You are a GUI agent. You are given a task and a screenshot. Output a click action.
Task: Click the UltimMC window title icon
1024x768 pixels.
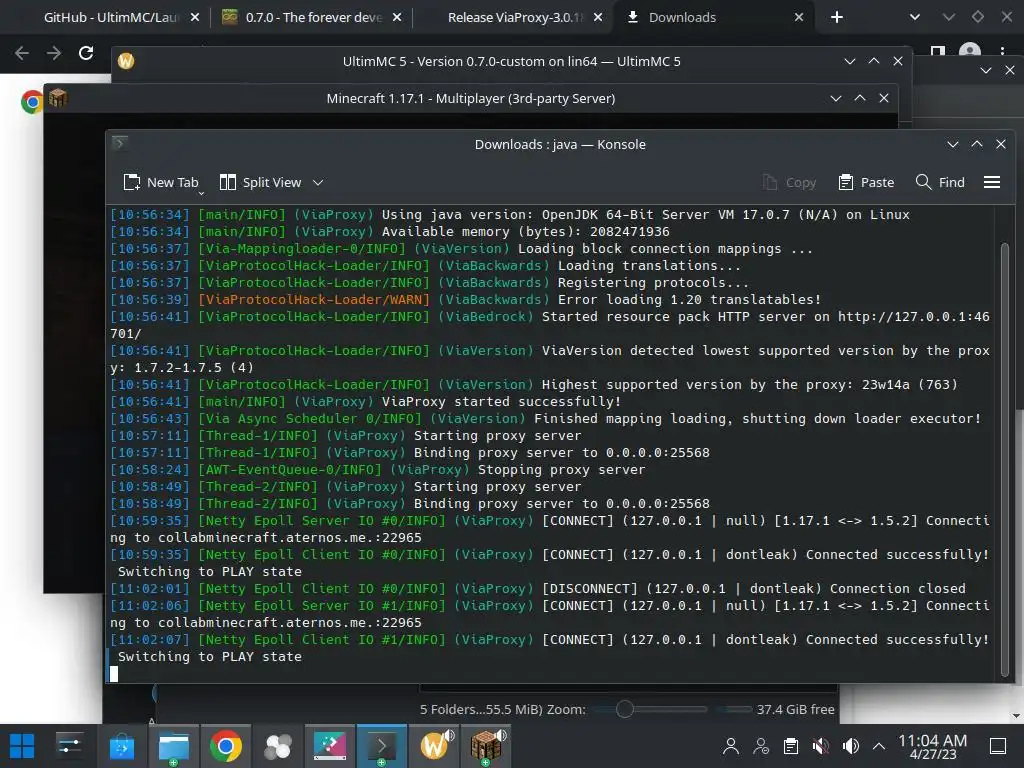[126, 61]
